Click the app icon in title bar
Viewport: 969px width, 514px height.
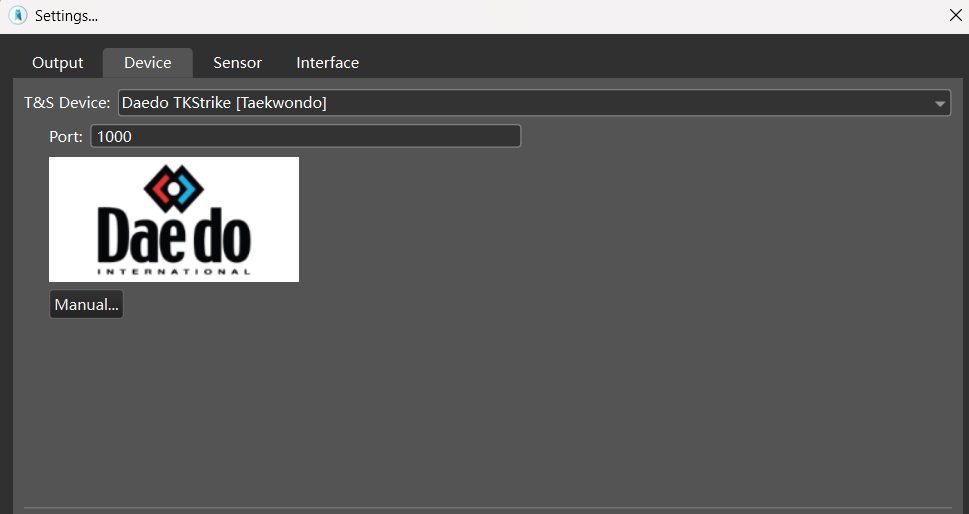(x=18, y=16)
